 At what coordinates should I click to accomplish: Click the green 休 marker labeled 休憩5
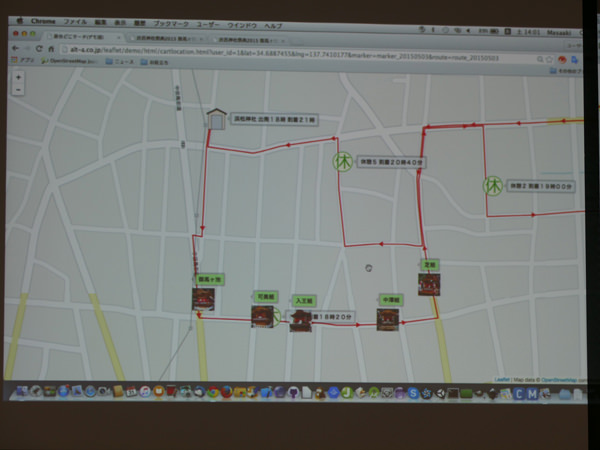point(341,159)
